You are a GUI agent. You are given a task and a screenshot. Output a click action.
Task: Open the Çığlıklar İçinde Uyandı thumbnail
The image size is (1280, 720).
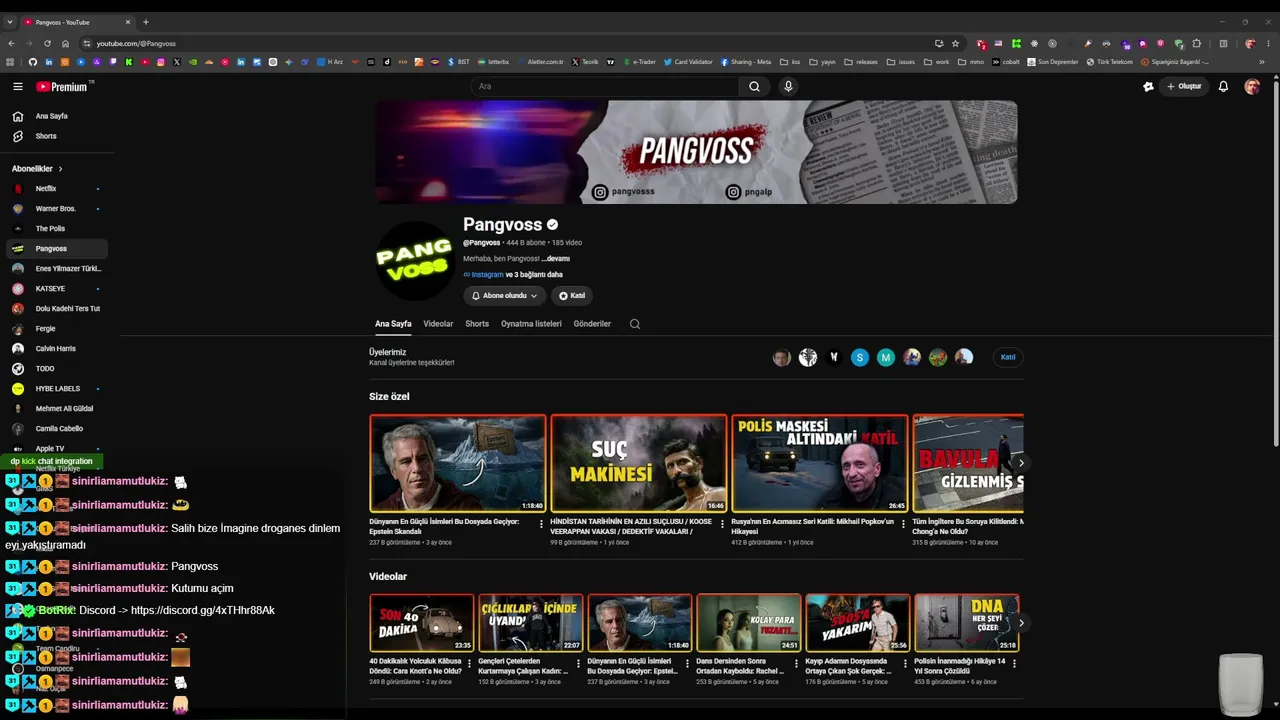531,623
